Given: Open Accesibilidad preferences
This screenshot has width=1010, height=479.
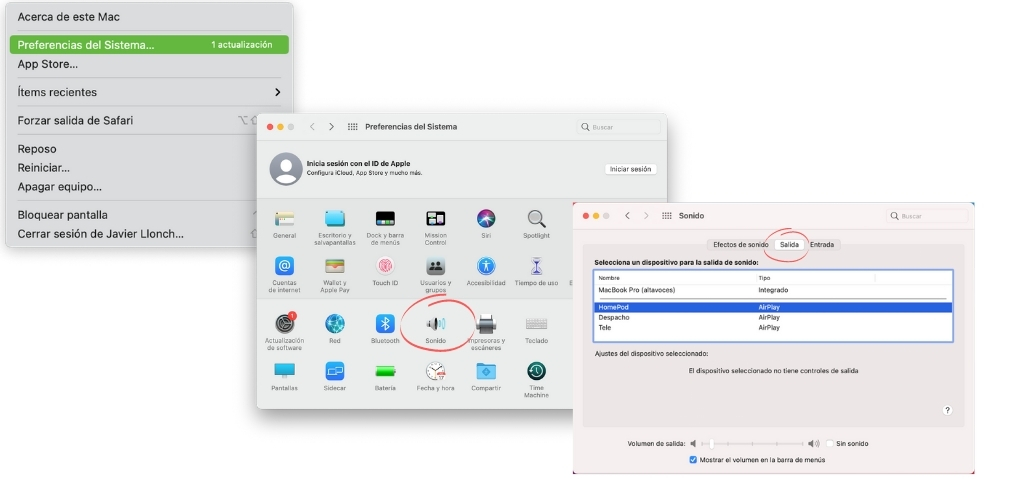Looking at the screenshot, I should coord(486,267).
